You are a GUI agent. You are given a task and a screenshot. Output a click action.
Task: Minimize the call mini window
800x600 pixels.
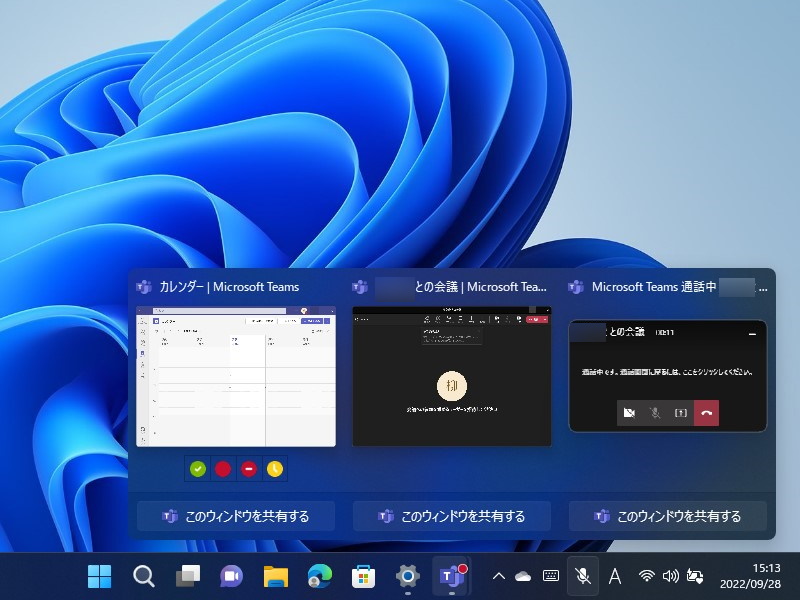point(752,333)
